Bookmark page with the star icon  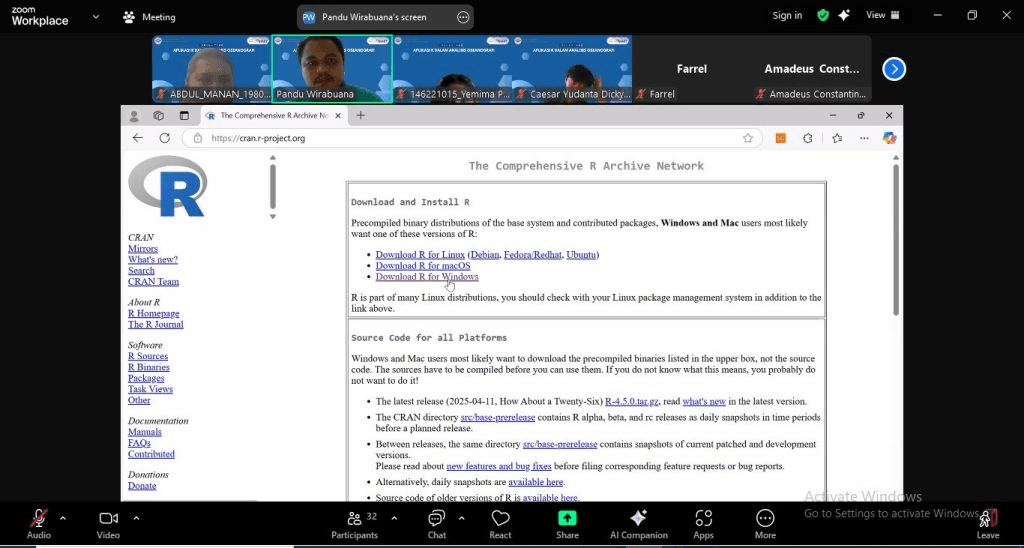[747, 138]
